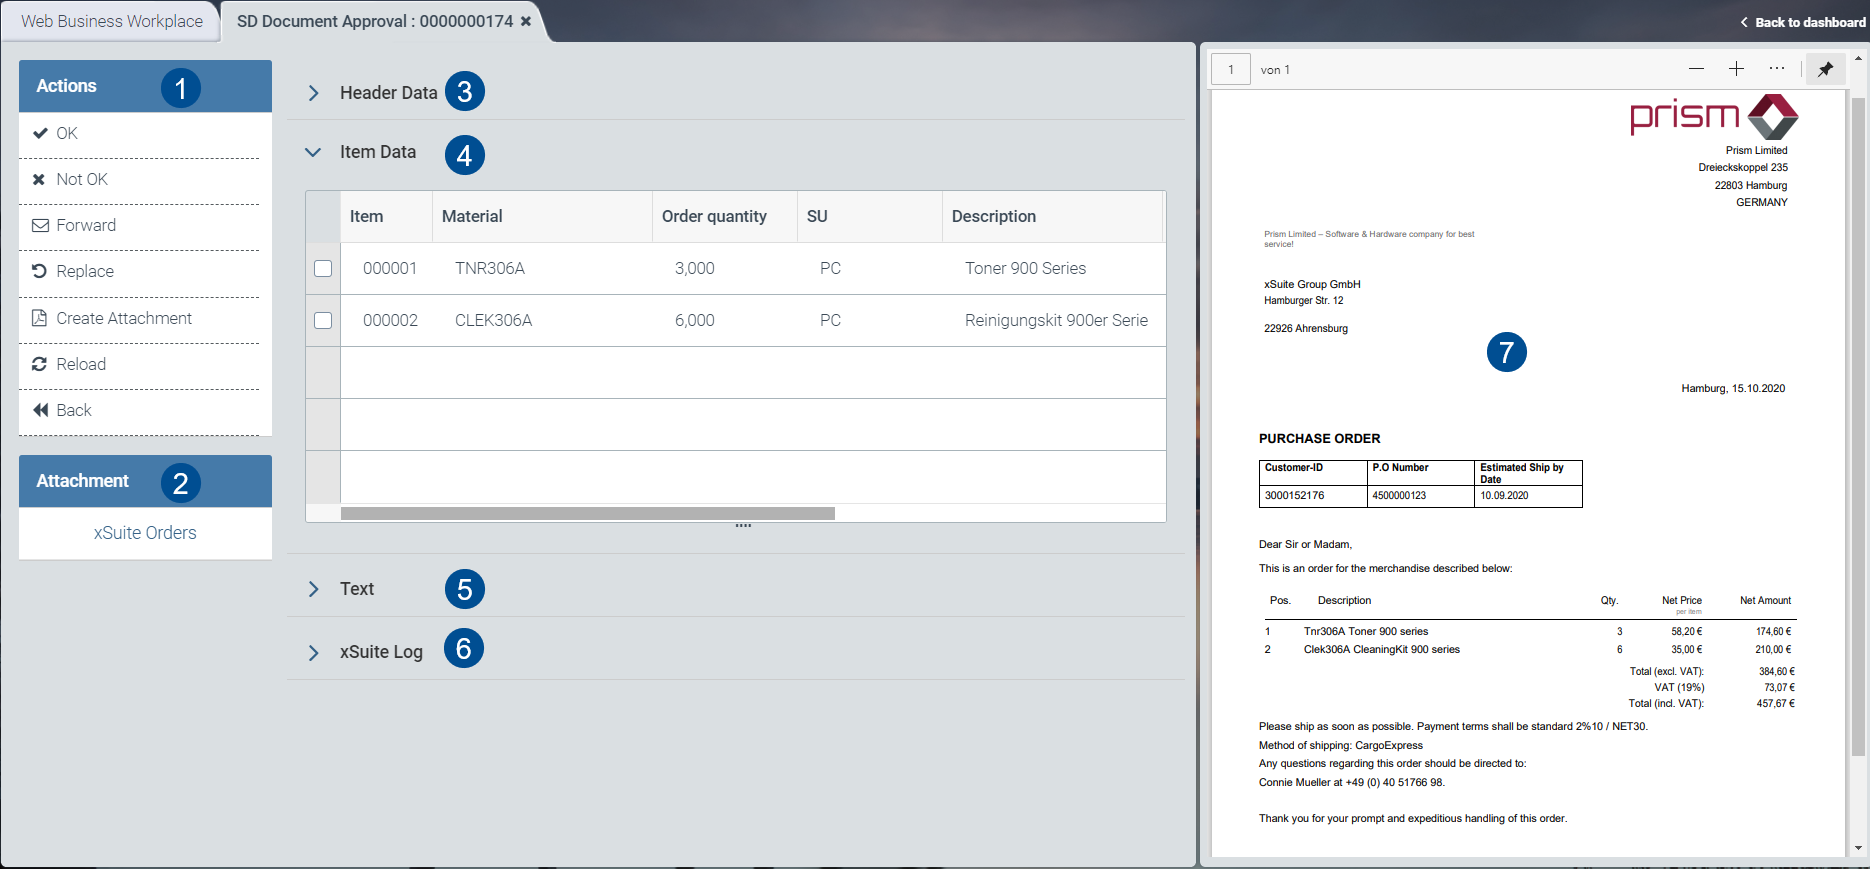Click the Toner 900 Series description
This screenshot has height=869, width=1870.
1025,268
